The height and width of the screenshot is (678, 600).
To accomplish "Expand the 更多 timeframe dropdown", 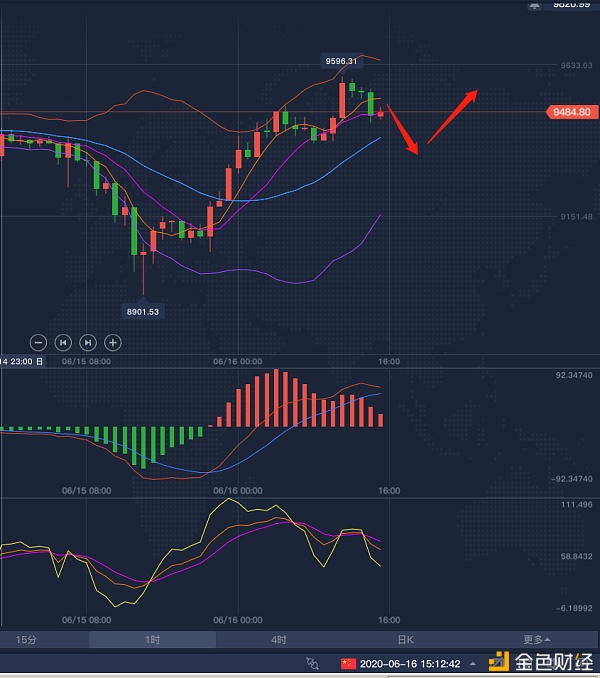I will click(536, 640).
